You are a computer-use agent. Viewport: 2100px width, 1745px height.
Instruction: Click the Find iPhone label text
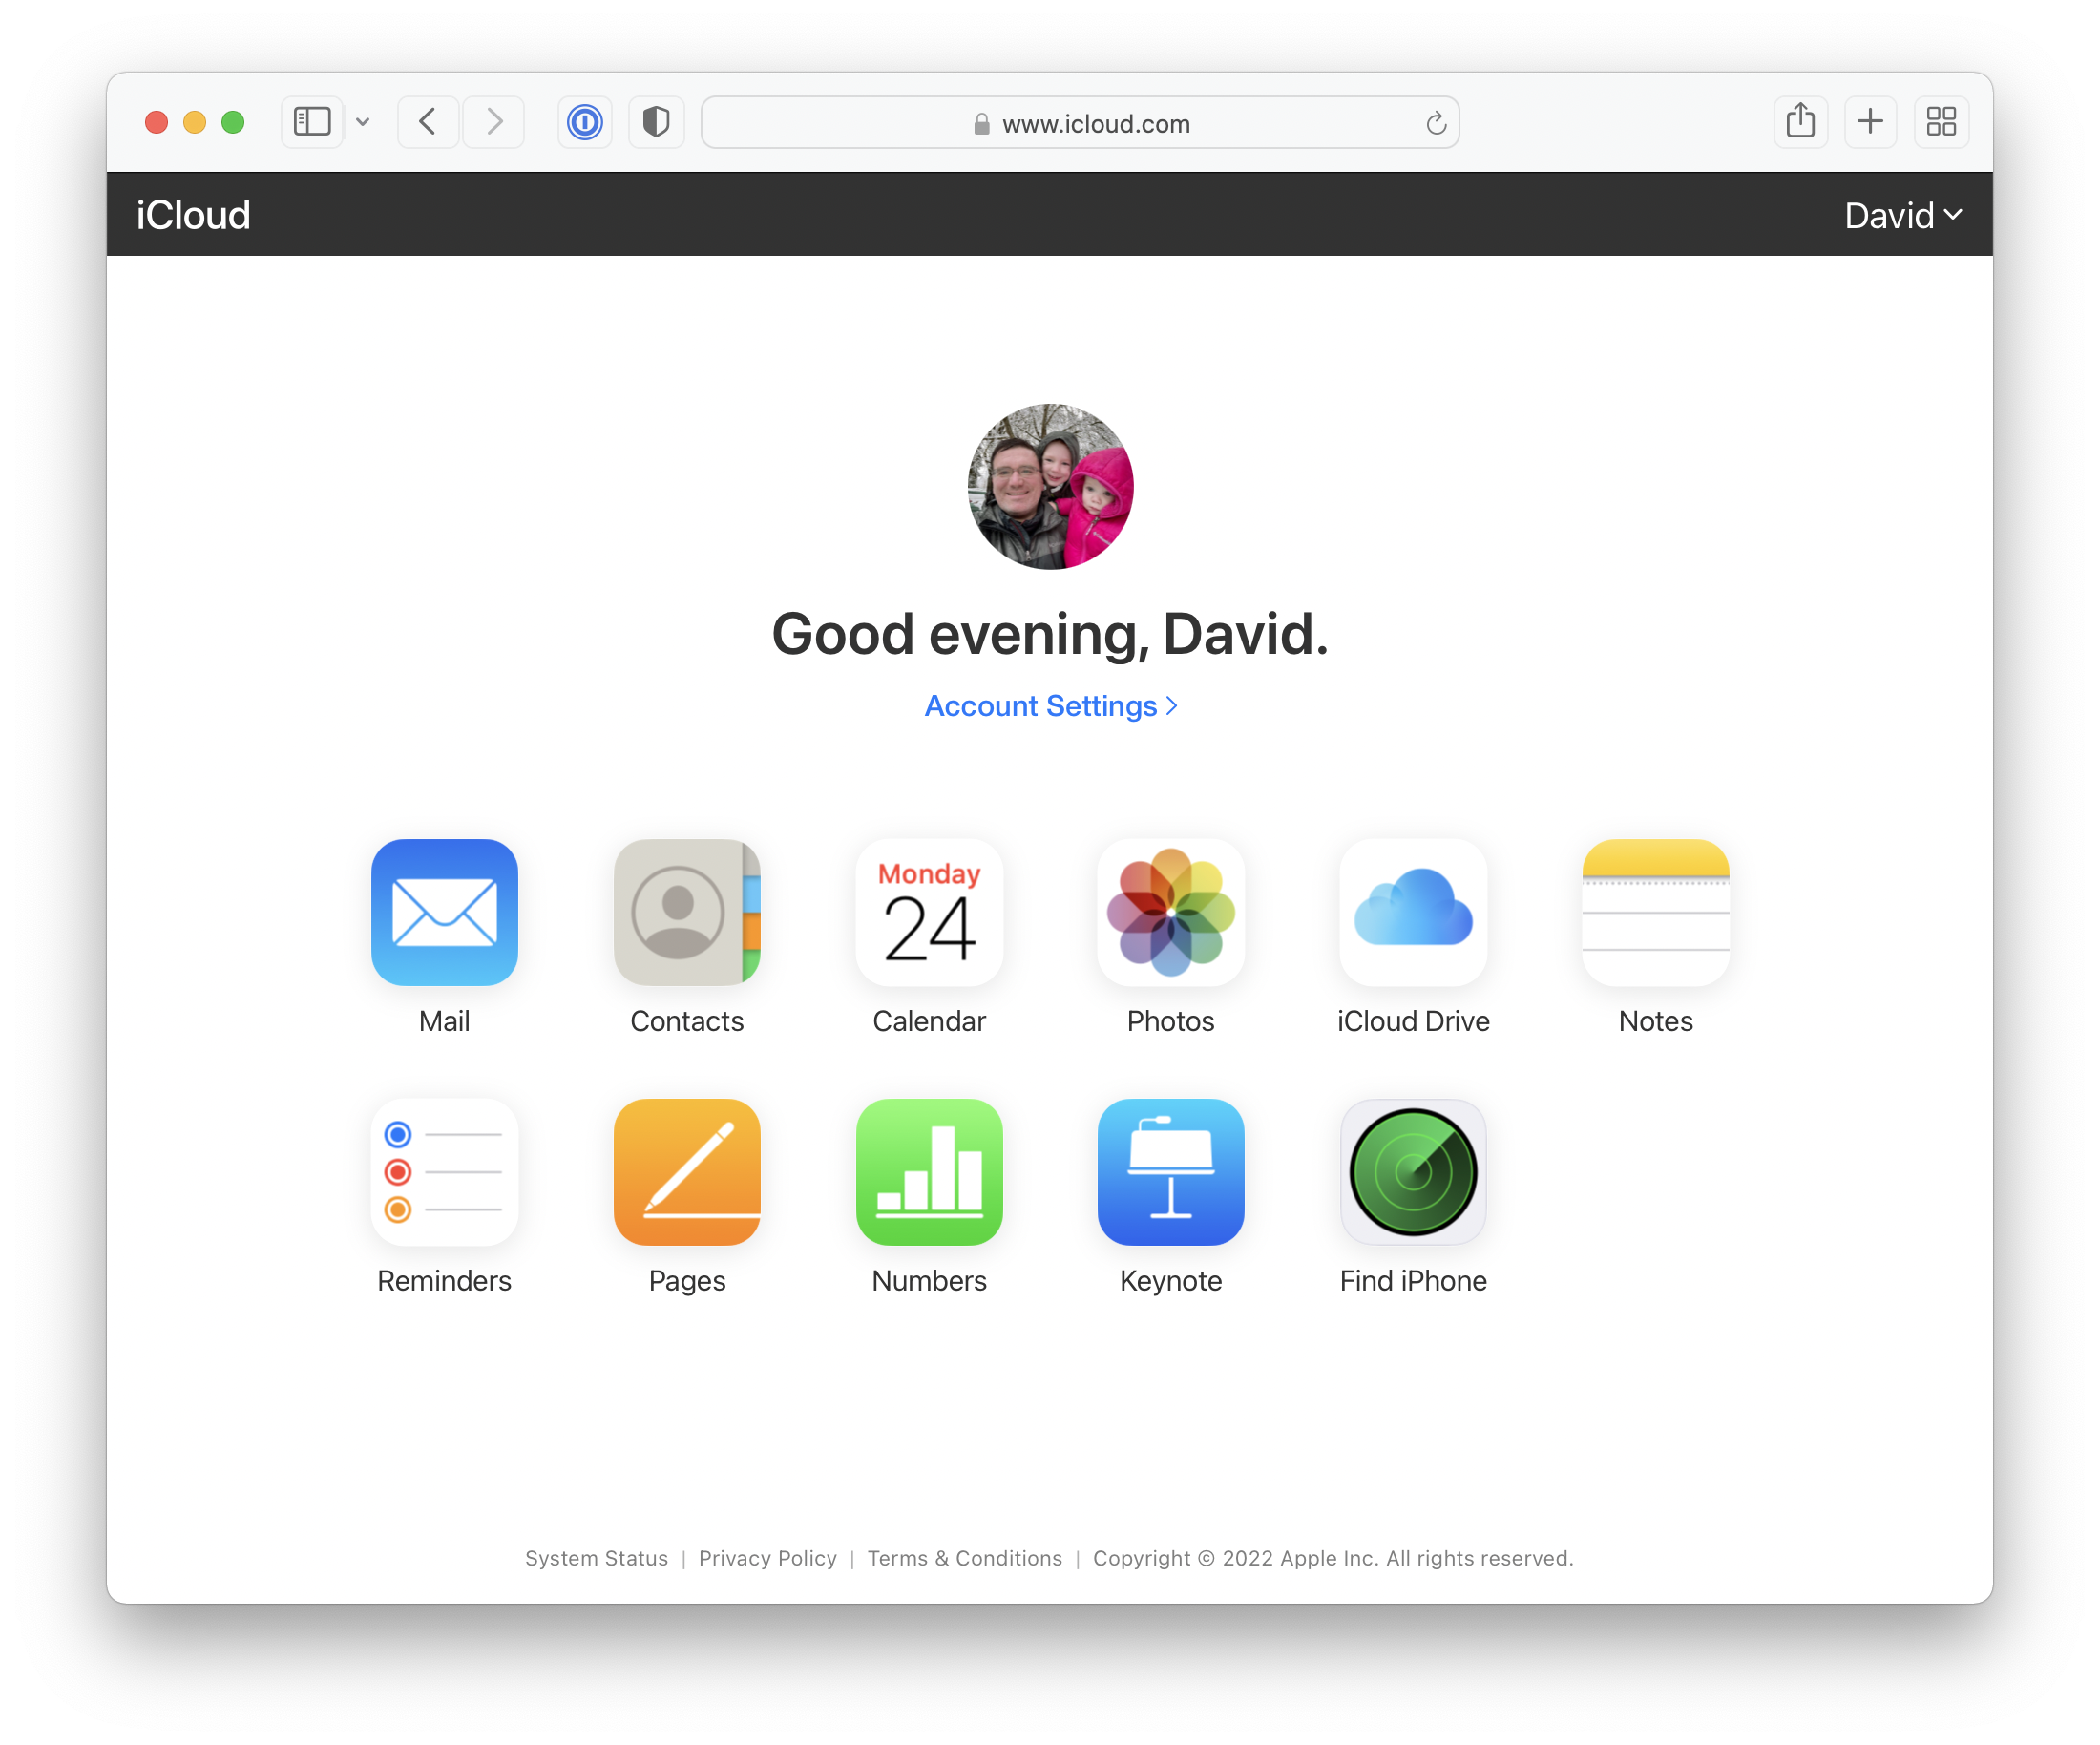coord(1413,1281)
